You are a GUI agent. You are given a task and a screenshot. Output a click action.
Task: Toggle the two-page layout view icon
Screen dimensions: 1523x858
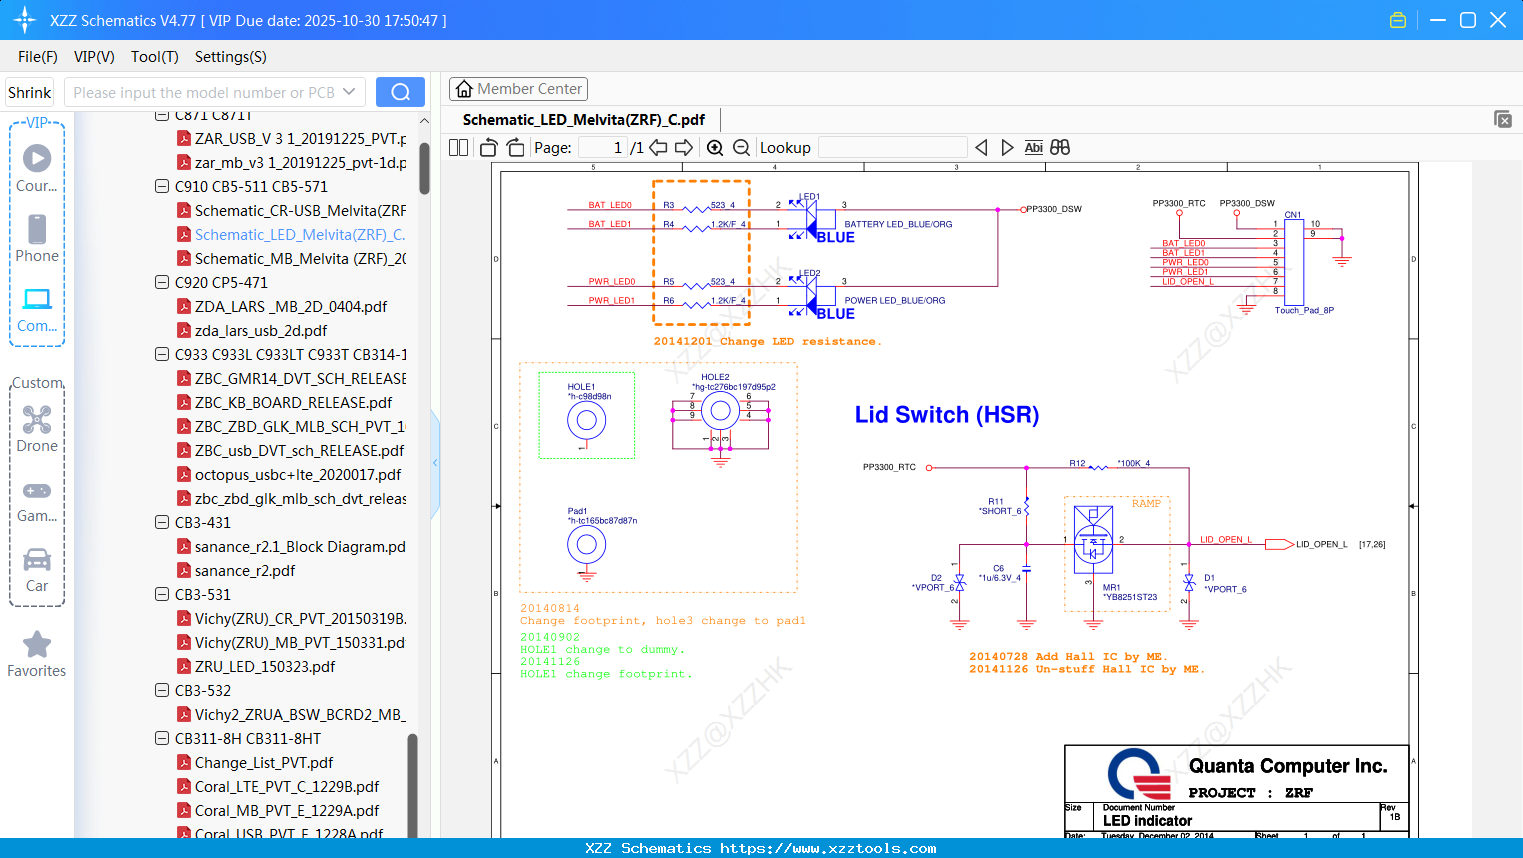pos(458,148)
